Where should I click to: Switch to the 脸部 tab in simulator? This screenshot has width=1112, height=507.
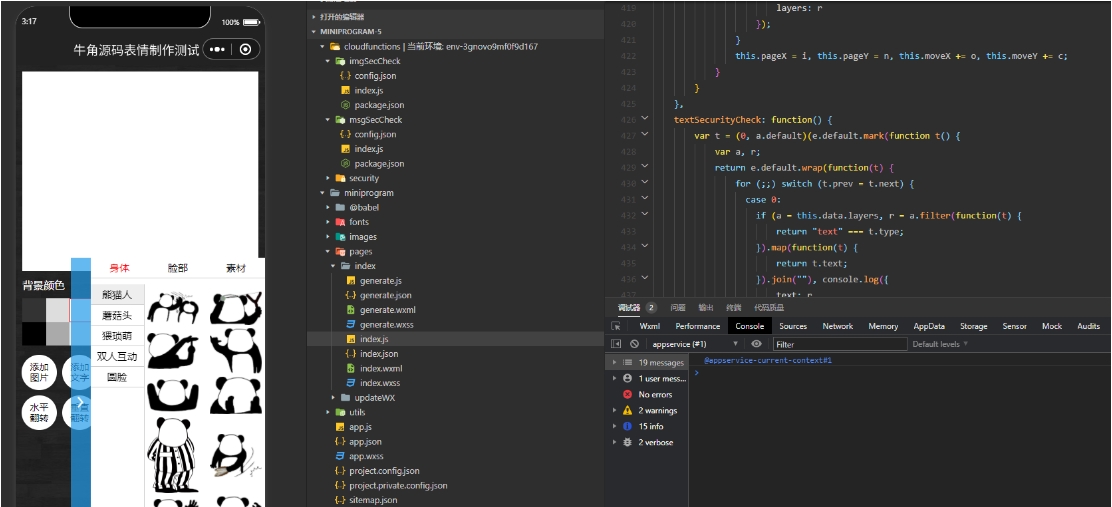click(177, 268)
